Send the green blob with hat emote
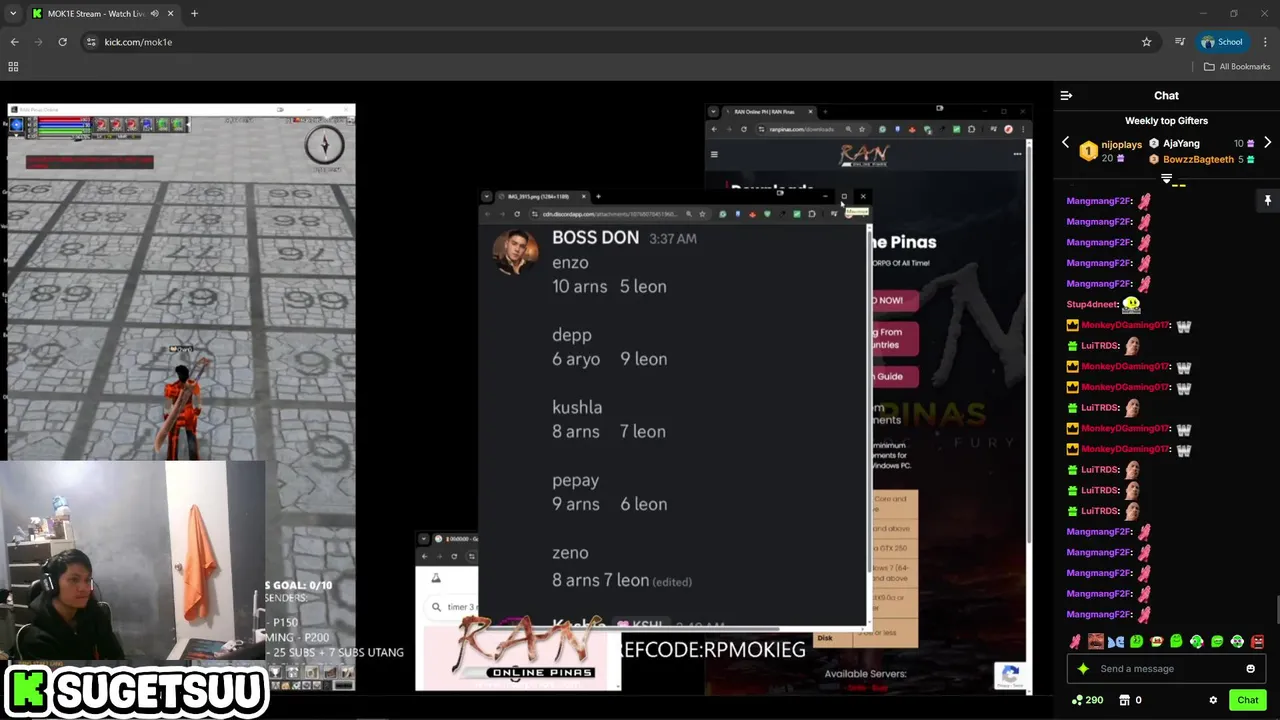Viewport: 1280px width, 720px height. tap(1156, 642)
